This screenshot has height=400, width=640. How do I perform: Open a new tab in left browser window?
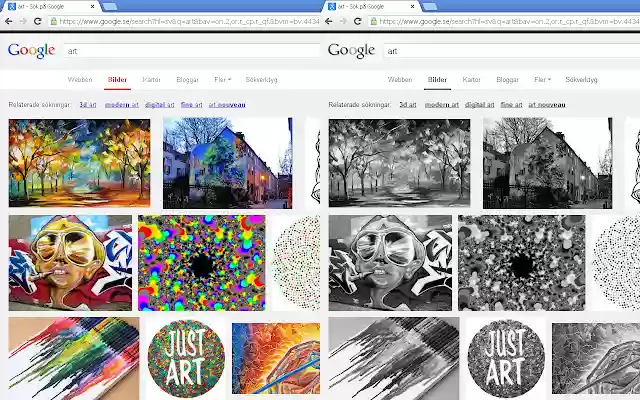pos(109,7)
